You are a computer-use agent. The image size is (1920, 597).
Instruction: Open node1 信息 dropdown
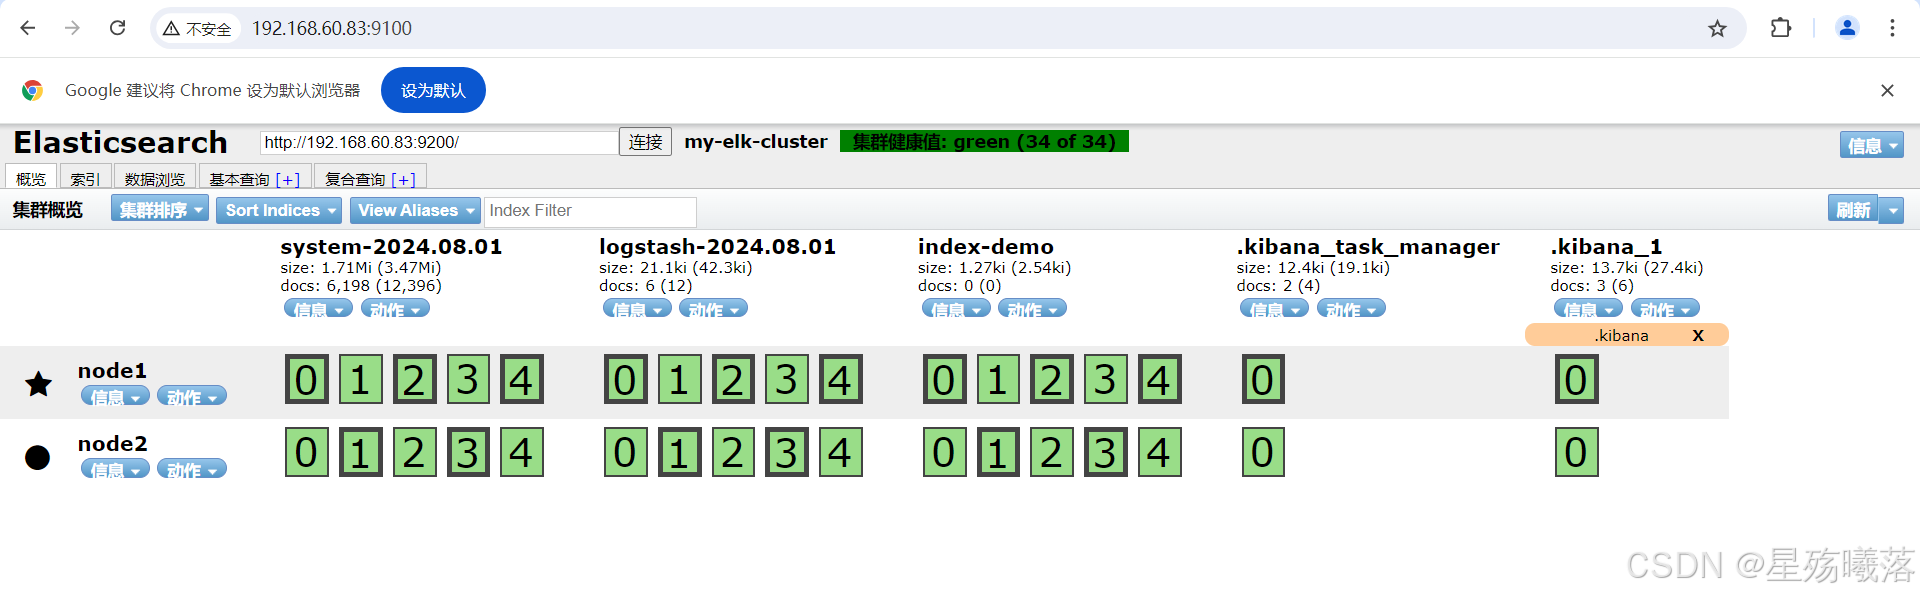[x=115, y=396]
